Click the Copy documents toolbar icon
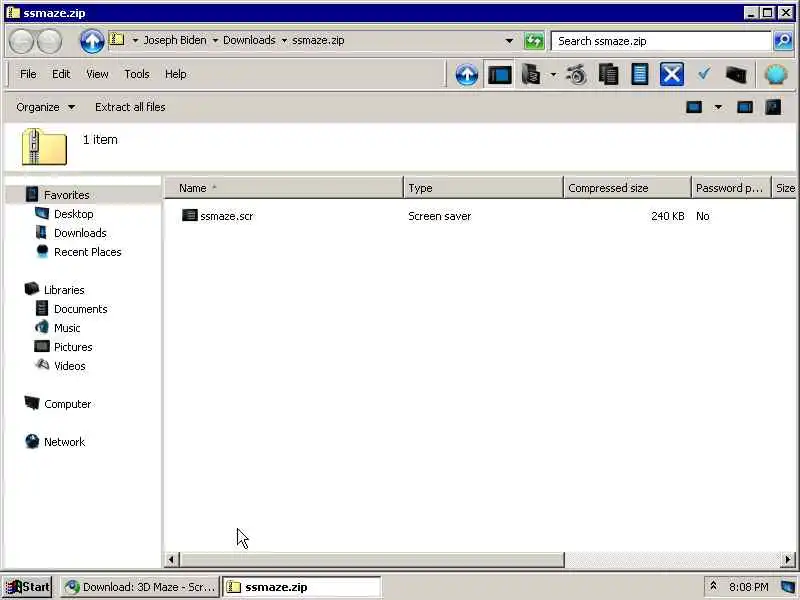Image resolution: width=800 pixels, height=600 pixels. (x=608, y=75)
